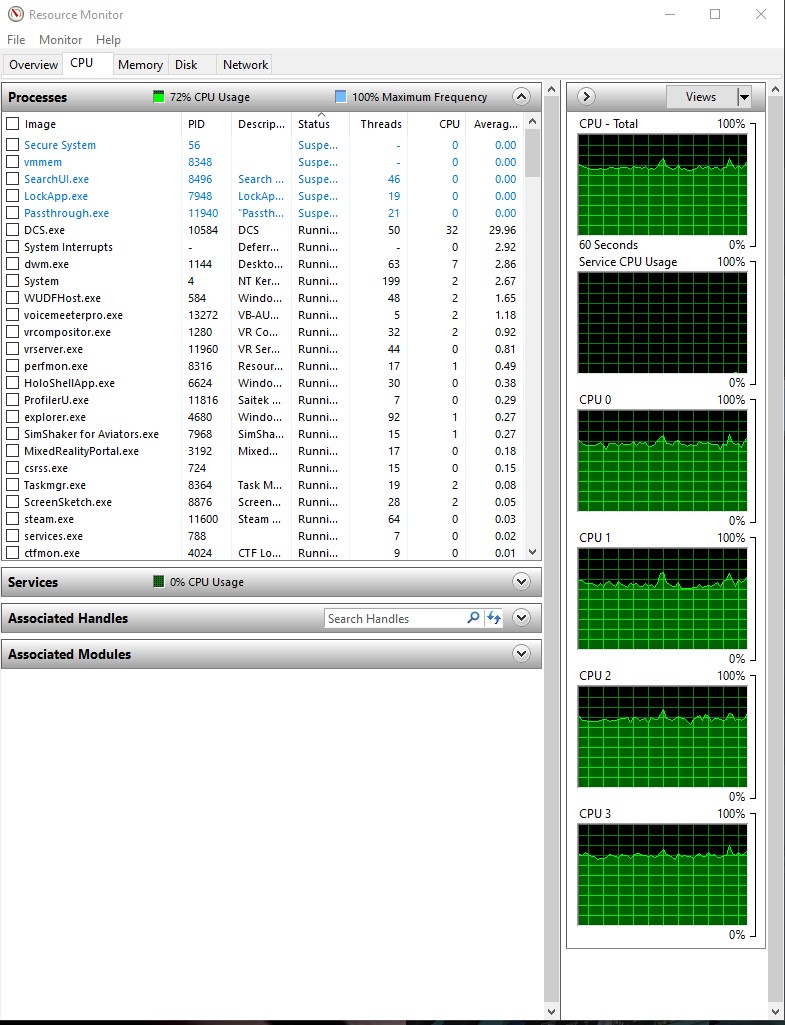Image resolution: width=785 pixels, height=1025 pixels.
Task: Check the box for DCS.exe
Action: (12, 230)
